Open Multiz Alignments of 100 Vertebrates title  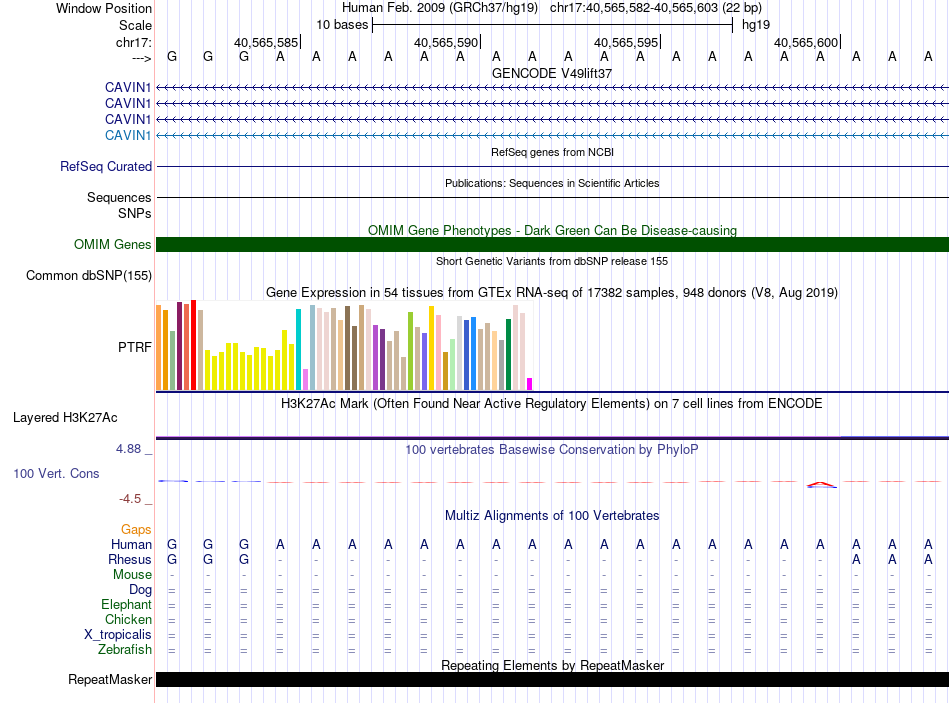point(552,516)
